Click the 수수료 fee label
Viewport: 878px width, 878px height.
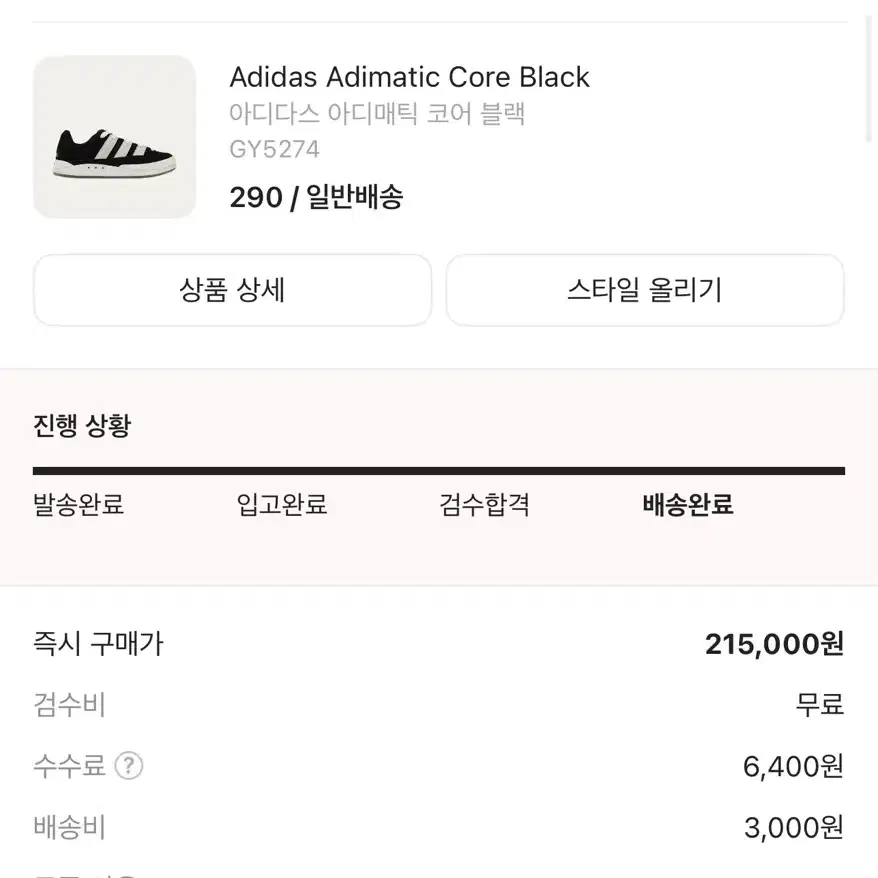(x=70, y=766)
